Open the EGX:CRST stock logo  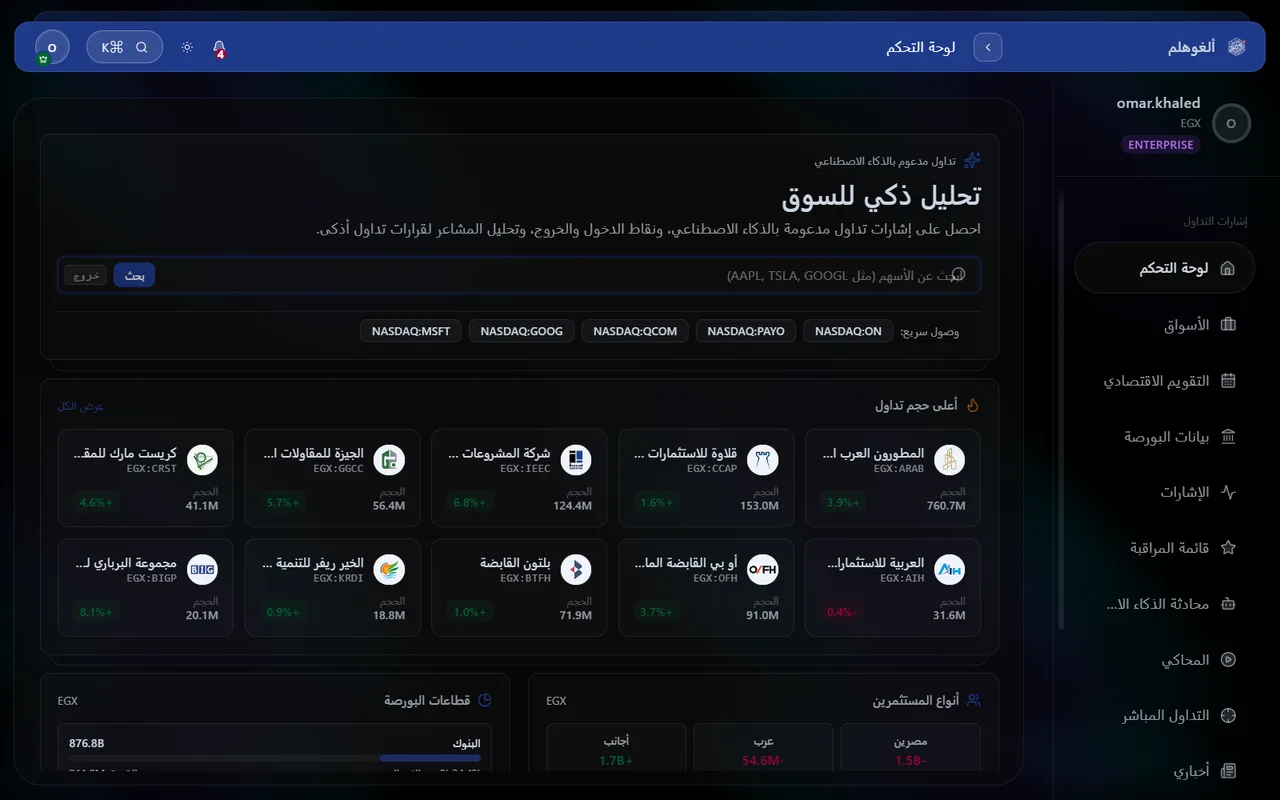tap(202, 460)
